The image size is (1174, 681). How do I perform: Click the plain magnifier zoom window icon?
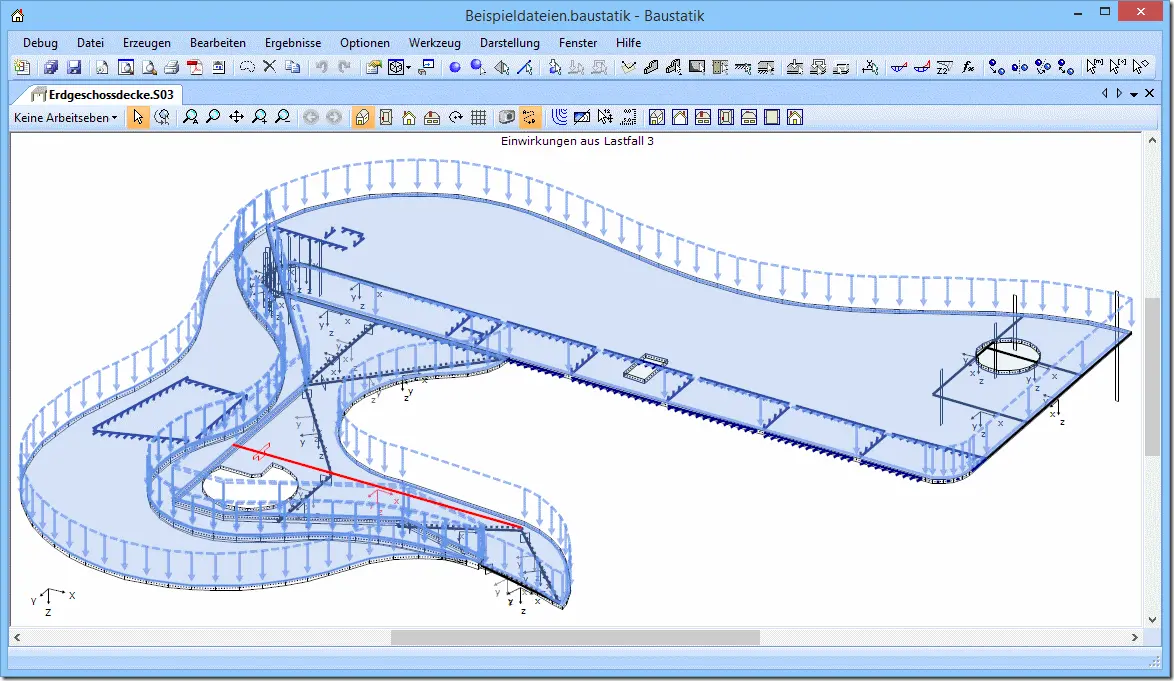pos(213,117)
